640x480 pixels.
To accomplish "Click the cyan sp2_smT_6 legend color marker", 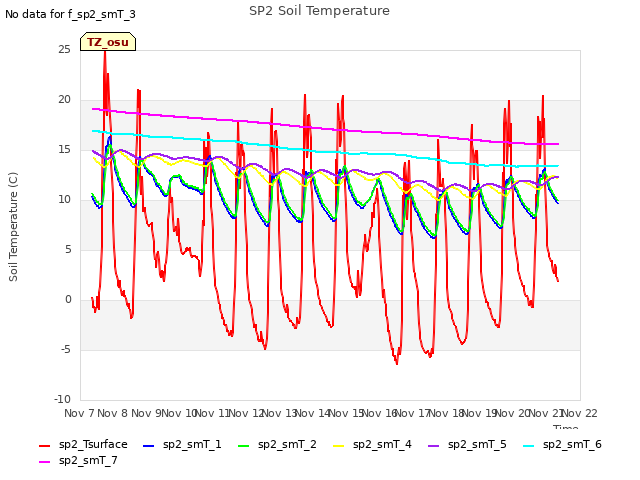I will click(529, 446).
